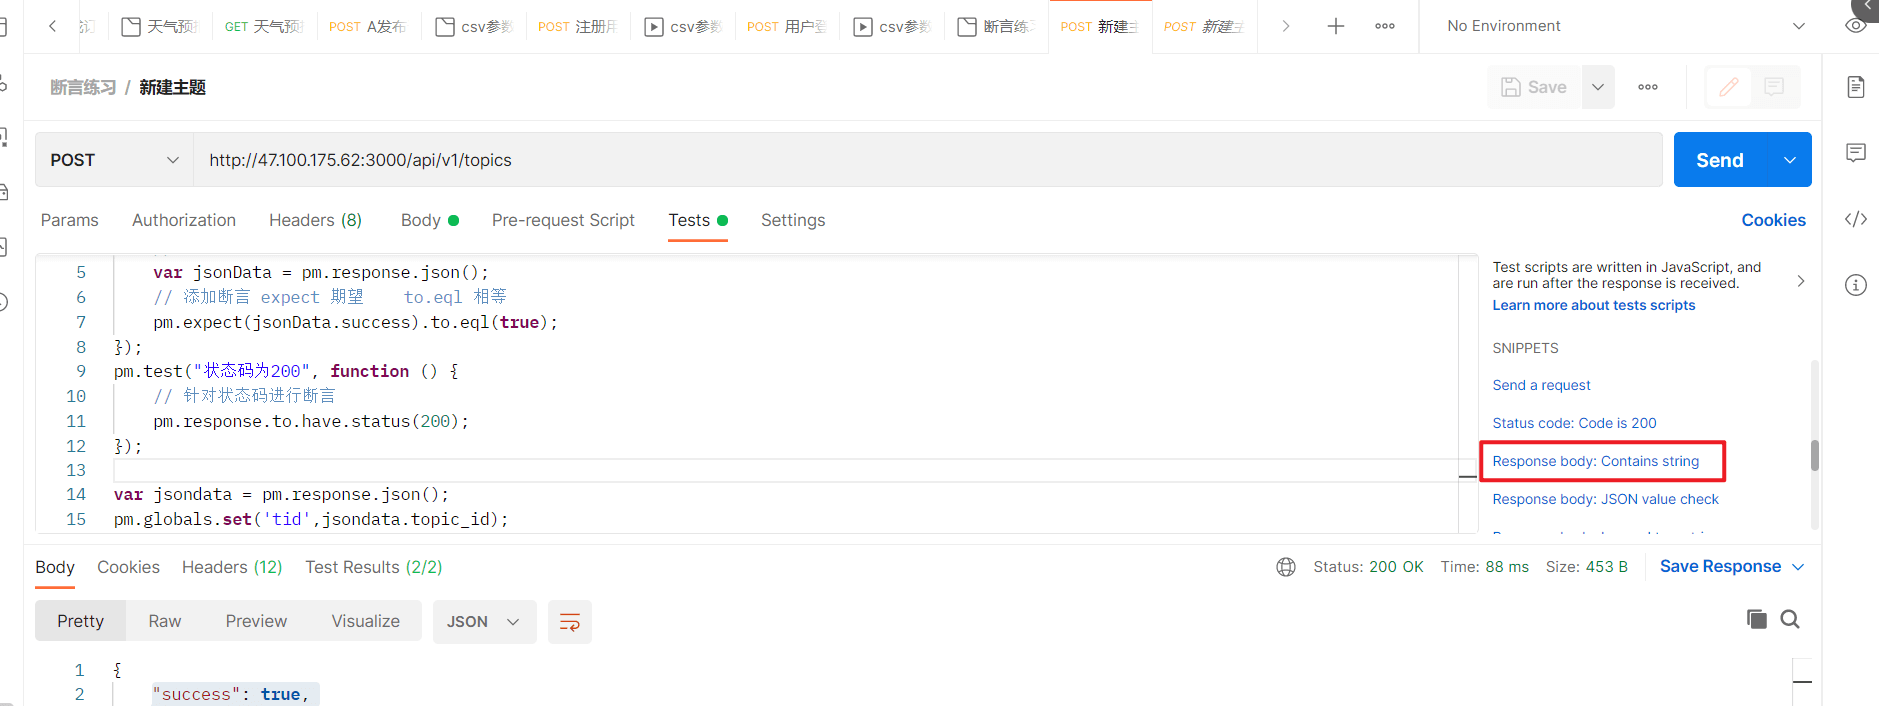
Task: Switch to the Pre-request Script tab
Action: click(563, 220)
